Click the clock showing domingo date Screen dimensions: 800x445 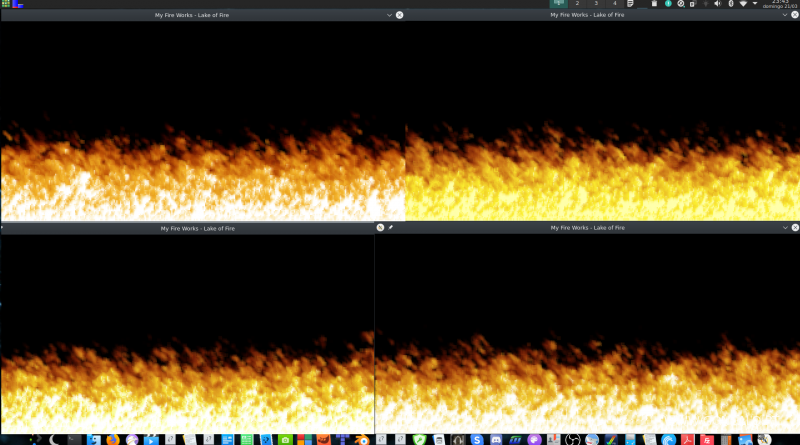[x=779, y=4]
